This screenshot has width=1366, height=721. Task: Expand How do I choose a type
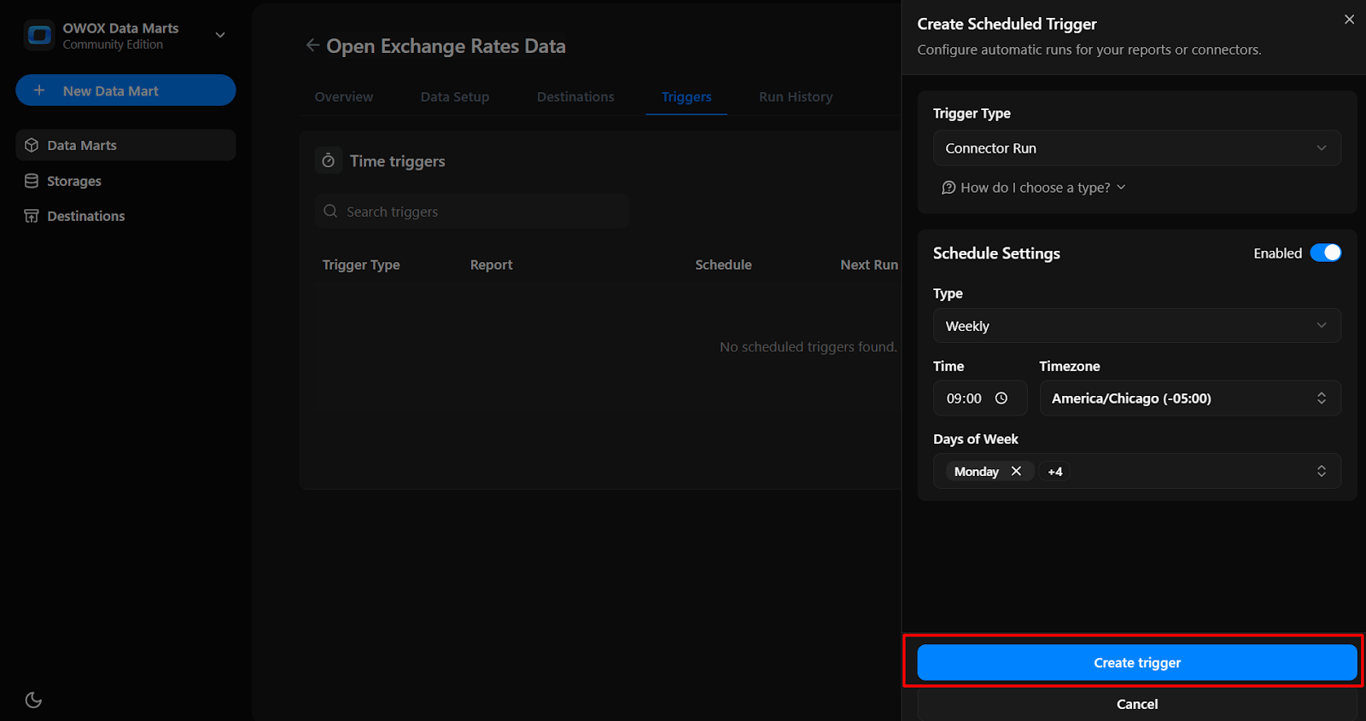point(1034,187)
